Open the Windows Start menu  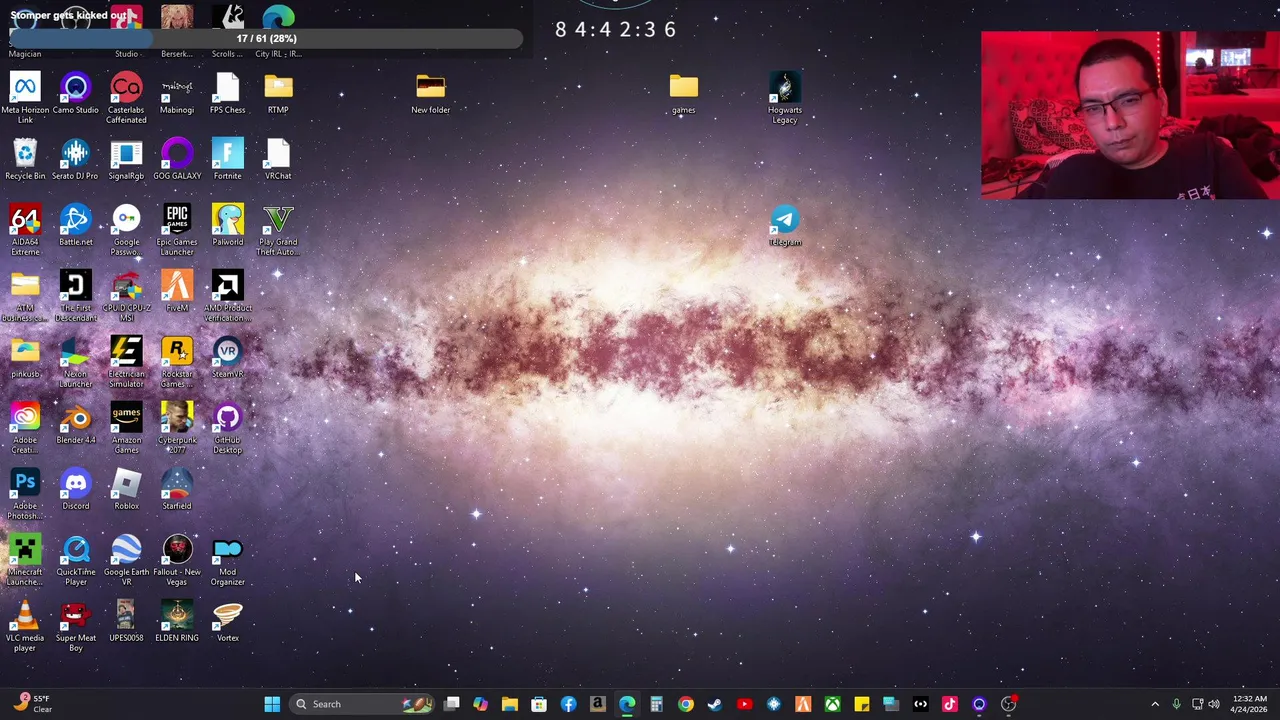coord(272,704)
